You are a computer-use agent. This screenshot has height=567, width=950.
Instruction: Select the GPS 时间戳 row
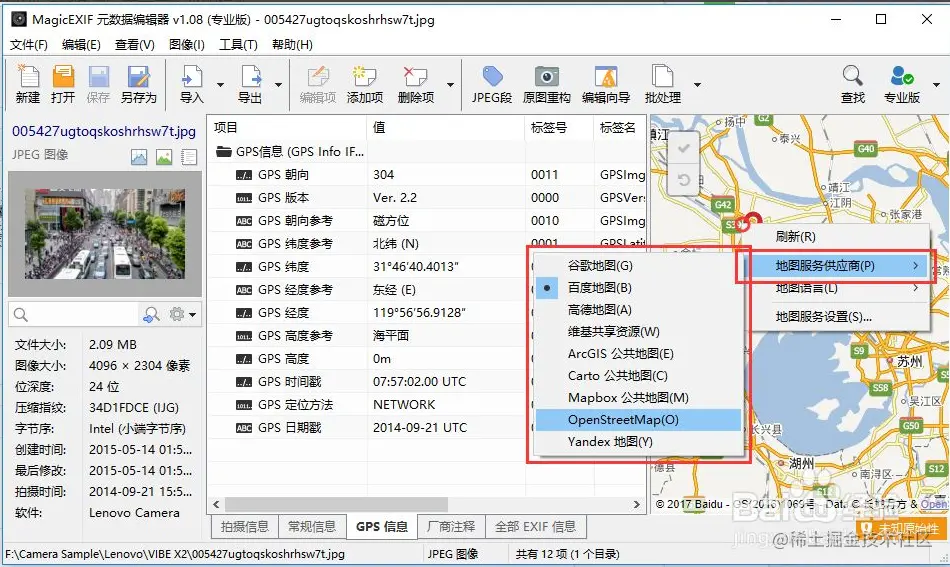[x=427, y=382]
